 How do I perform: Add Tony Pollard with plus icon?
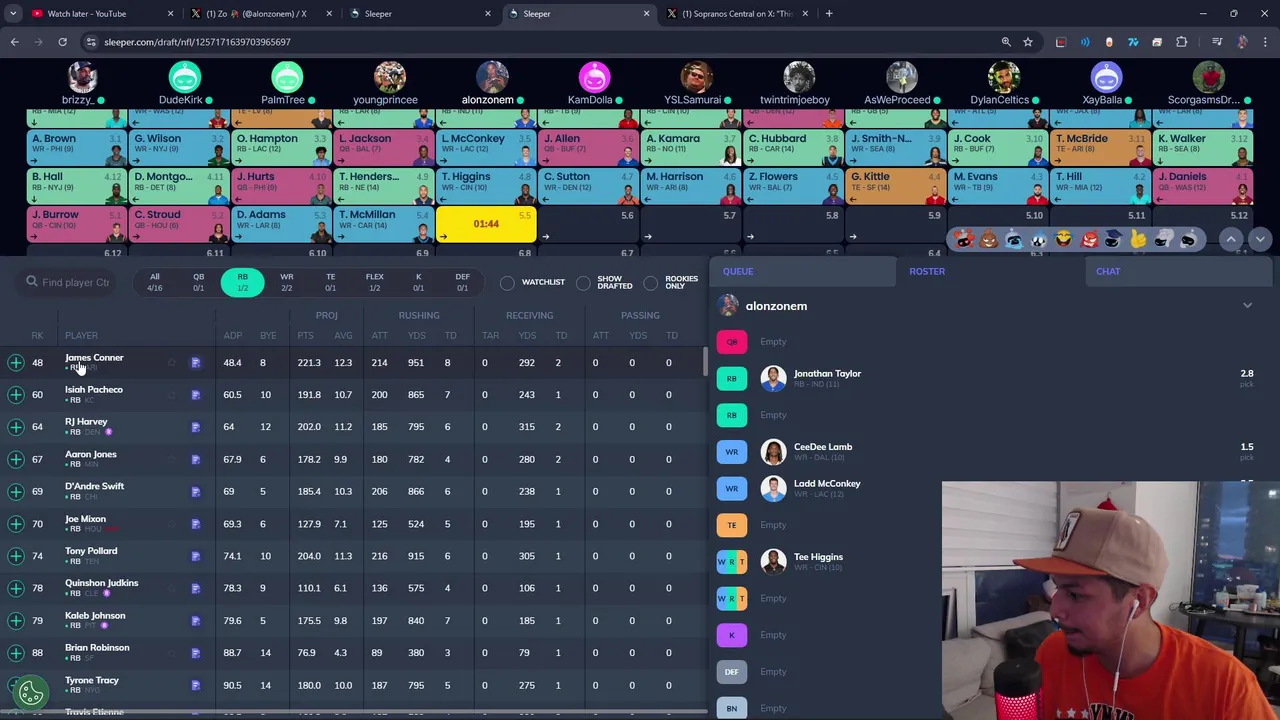pyautogui.click(x=16, y=556)
